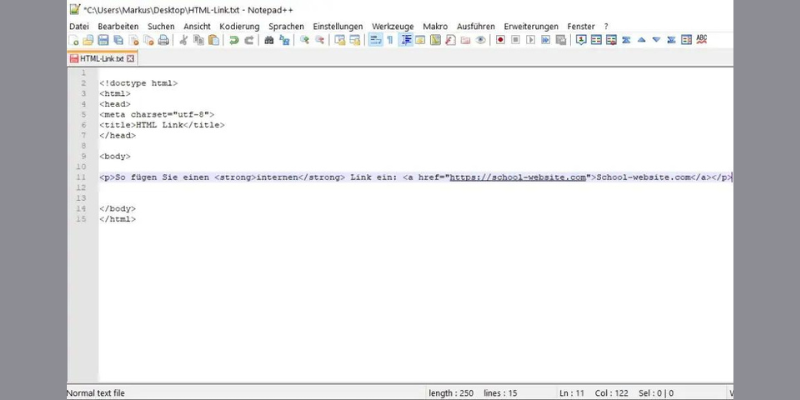Screen dimensions: 800x400
Task: Close the HTML-Link.txt tab with its X
Action: pos(131,59)
